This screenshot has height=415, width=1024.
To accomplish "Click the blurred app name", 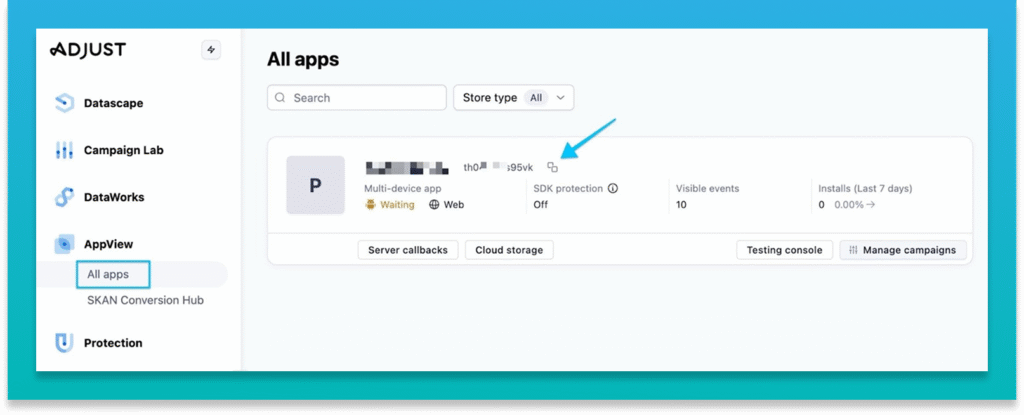I will coord(407,167).
